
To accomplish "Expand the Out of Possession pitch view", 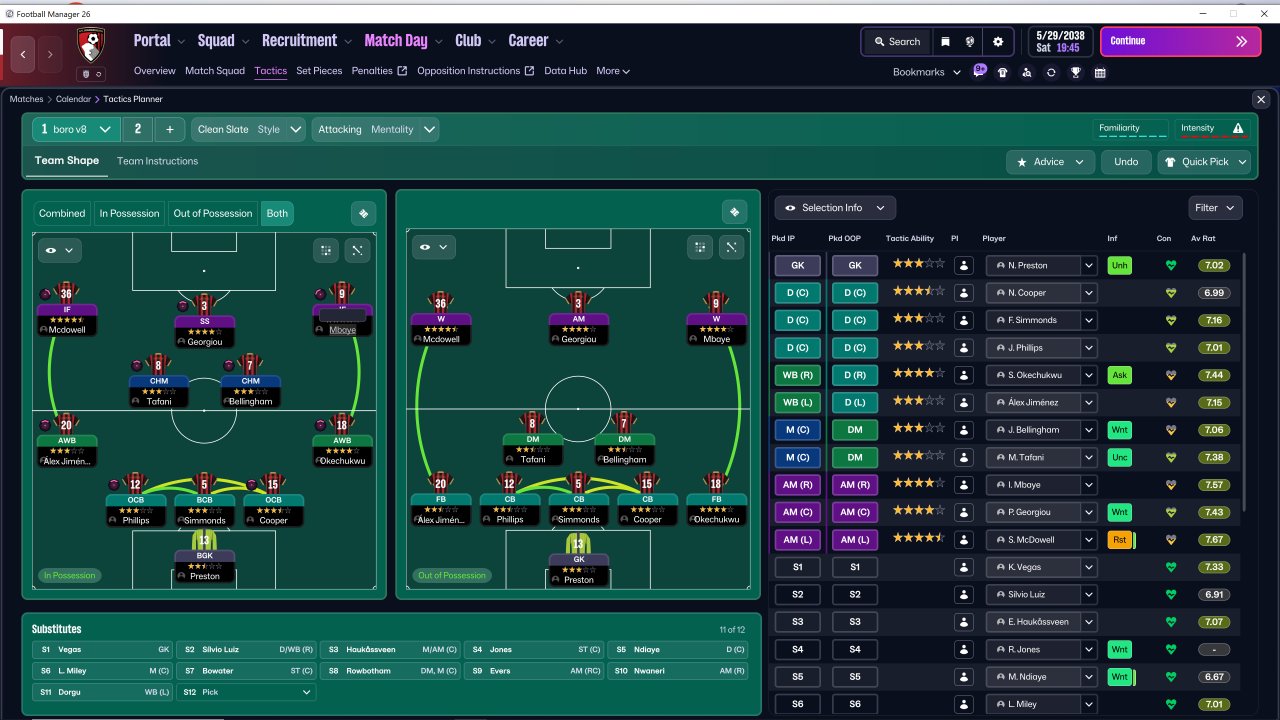I will (732, 247).
